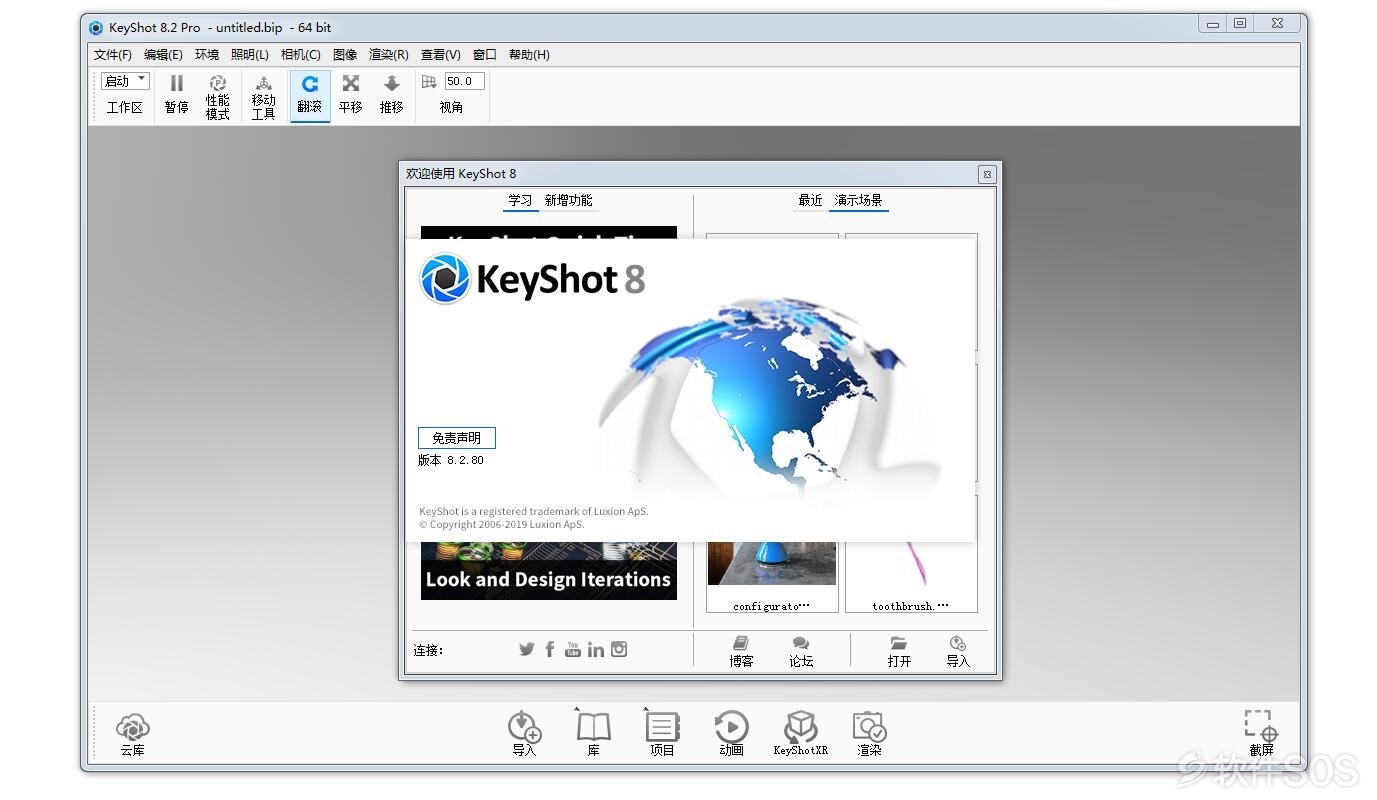Switch to the 学习 tab
This screenshot has width=1377, height=800.
520,201
